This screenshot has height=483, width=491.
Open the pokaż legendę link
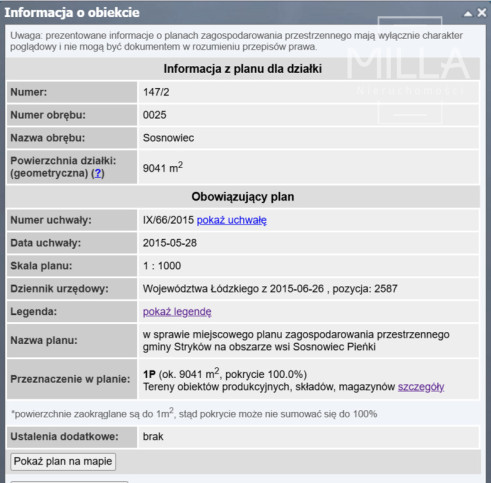pyautogui.click(x=177, y=312)
